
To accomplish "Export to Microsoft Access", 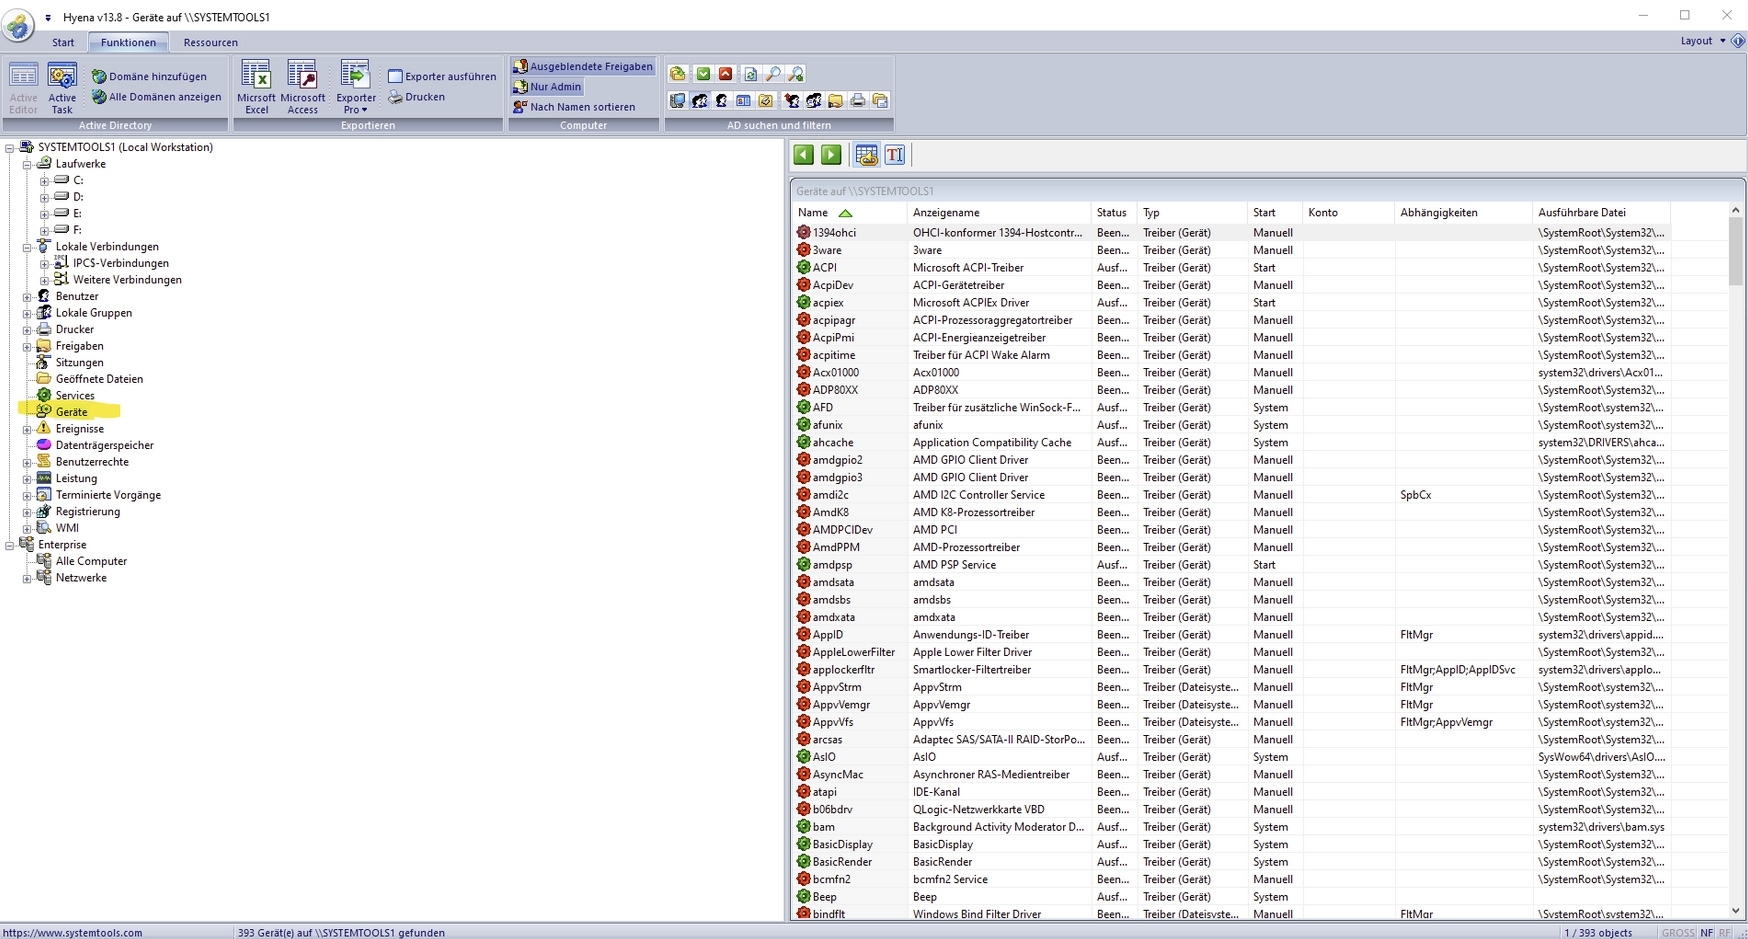I will click(302, 87).
